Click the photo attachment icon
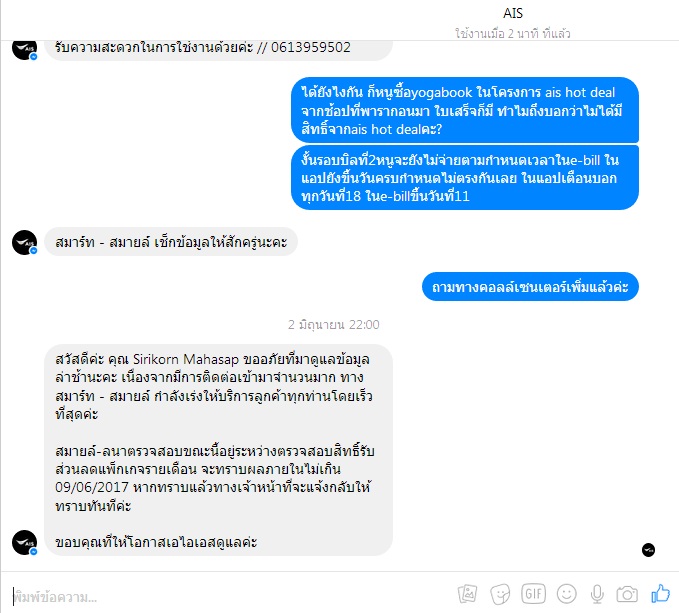Image resolution: width=679 pixels, height=613 pixels. coord(467,594)
